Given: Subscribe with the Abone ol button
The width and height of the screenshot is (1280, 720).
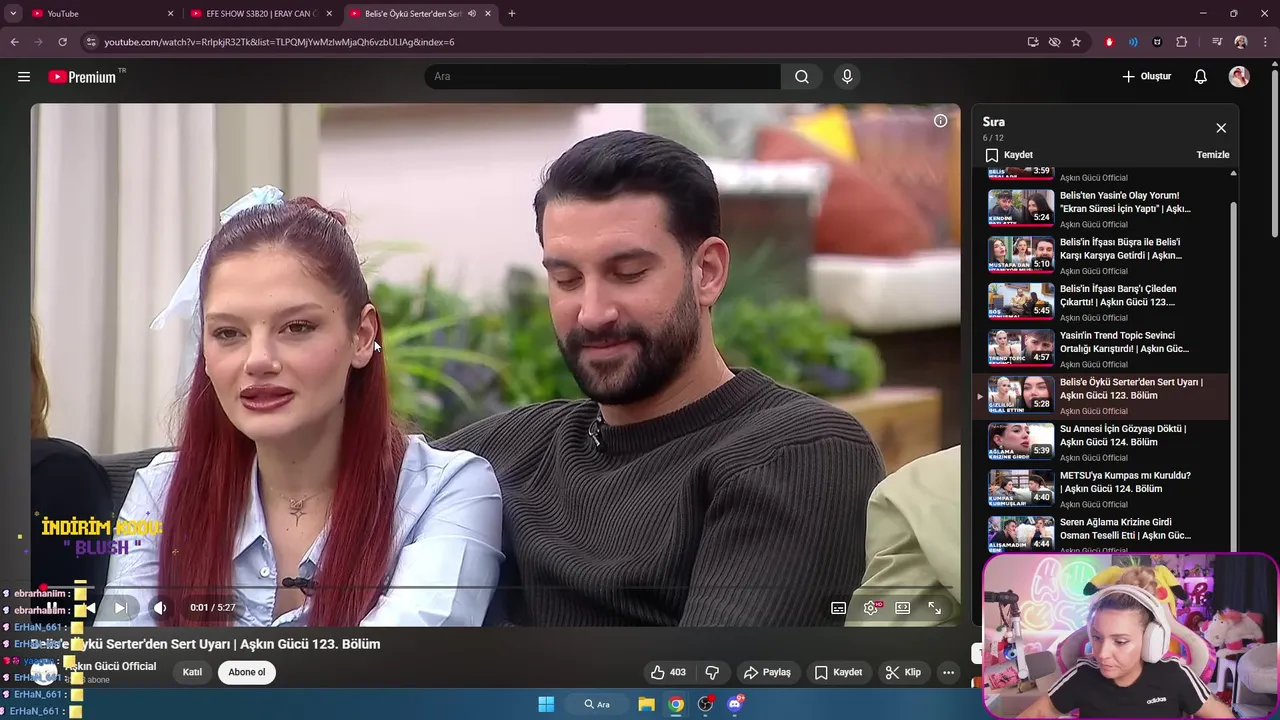Looking at the screenshot, I should pos(247,672).
